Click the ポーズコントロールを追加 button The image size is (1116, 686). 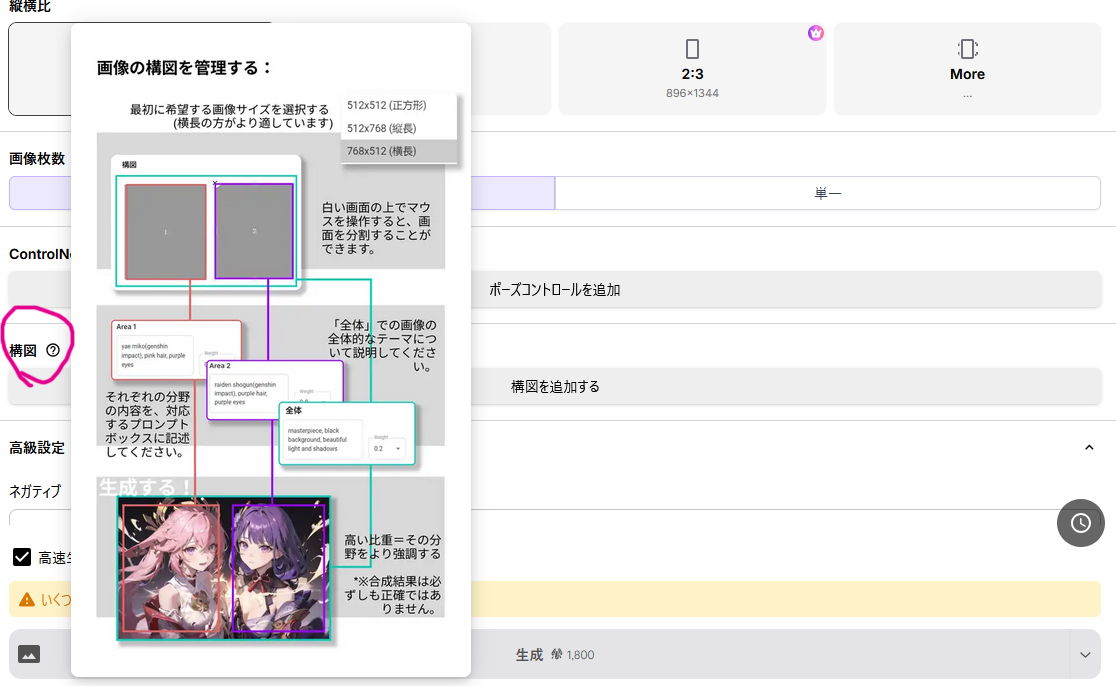(x=555, y=290)
